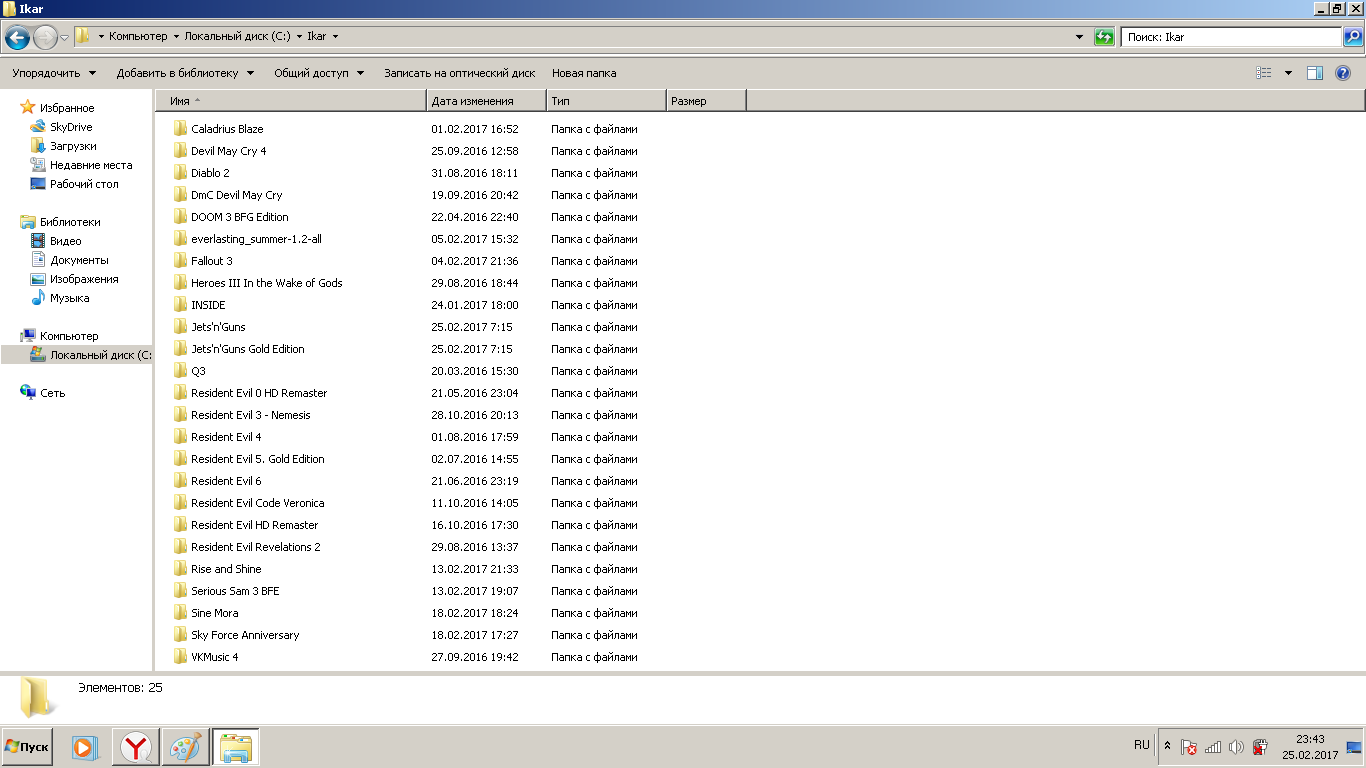
Task: Expand the Локальный диск (C:) breadcrumb arrow
Action: coord(299,37)
